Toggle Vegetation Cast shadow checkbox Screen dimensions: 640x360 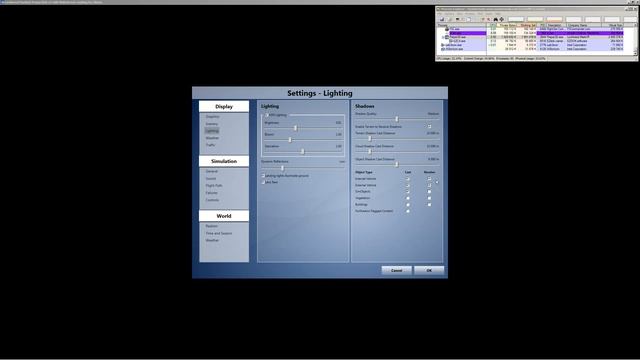coord(407,198)
